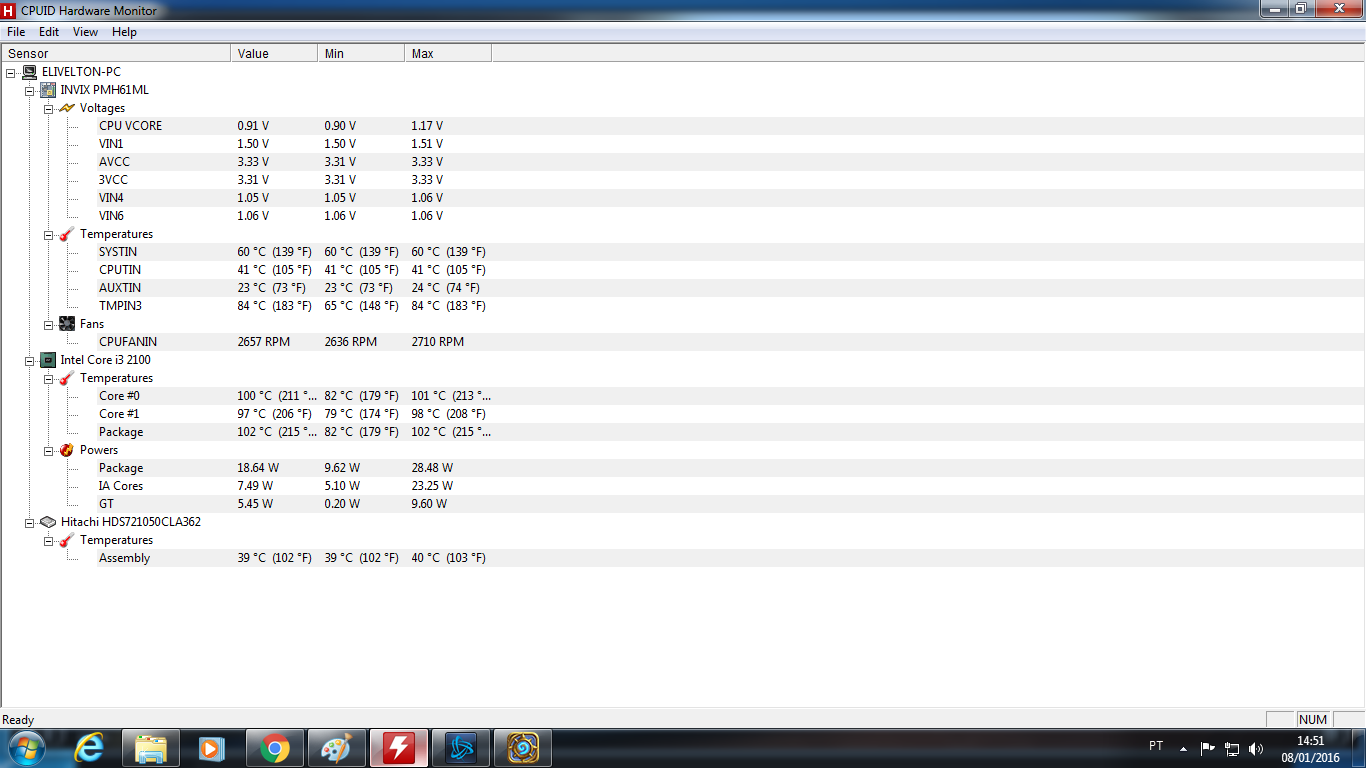Open the Hearthstone app in taskbar
This screenshot has height=768, width=1366.
coord(523,748)
